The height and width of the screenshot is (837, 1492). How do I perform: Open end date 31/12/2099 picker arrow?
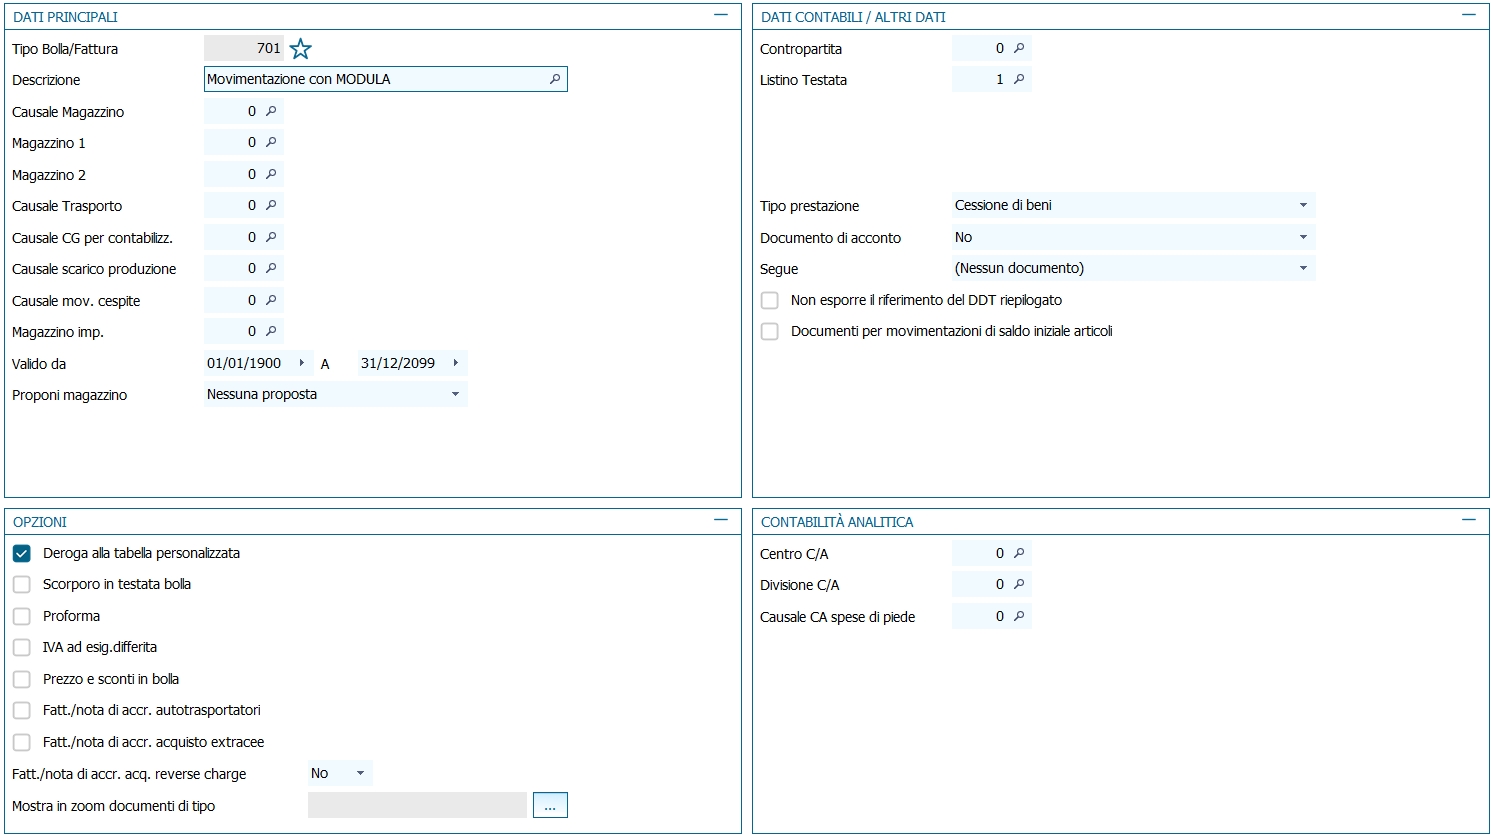pyautogui.click(x=456, y=363)
